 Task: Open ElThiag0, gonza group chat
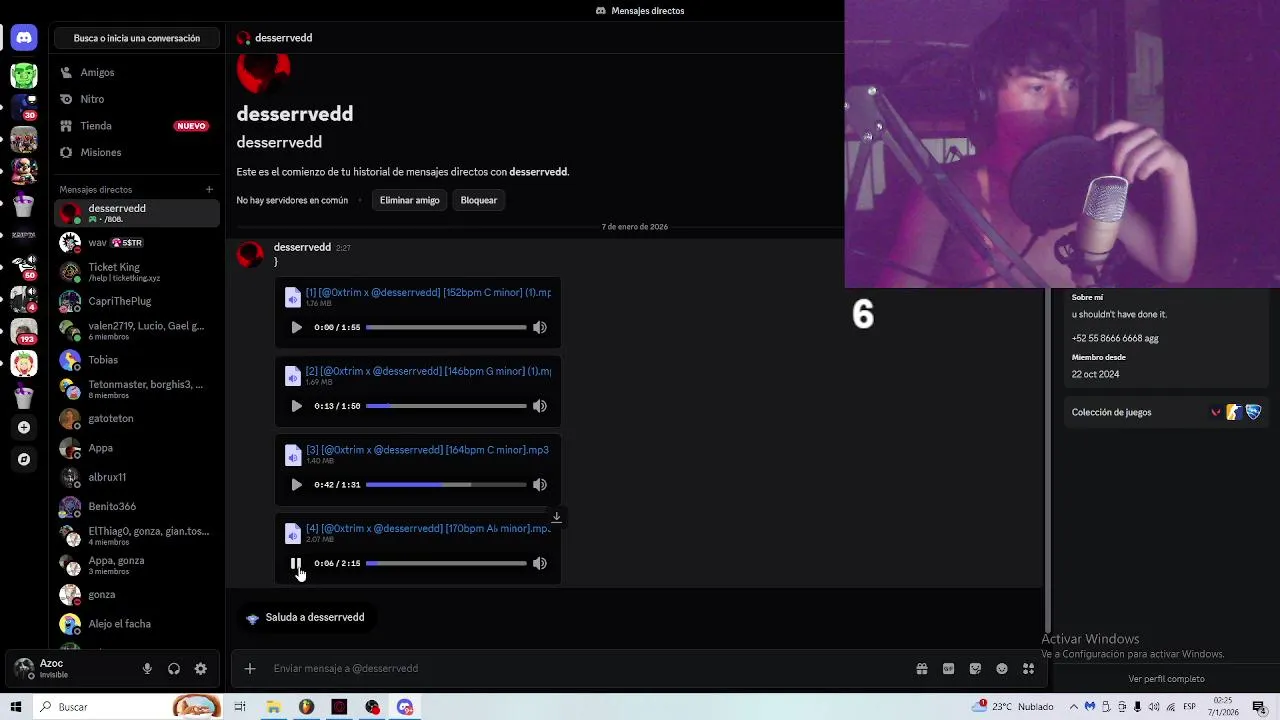137,536
